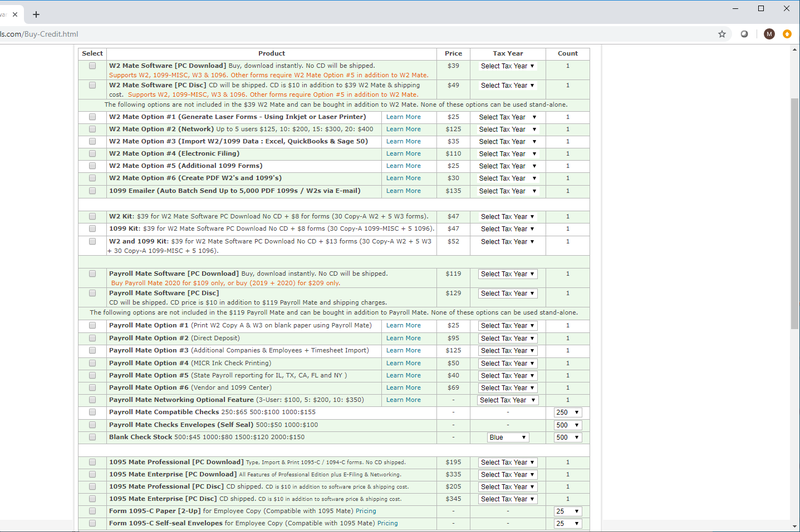This screenshot has width=800, height=532.
Task: Open Tax Year dropdown for 1099 Emailer
Action: [508, 191]
